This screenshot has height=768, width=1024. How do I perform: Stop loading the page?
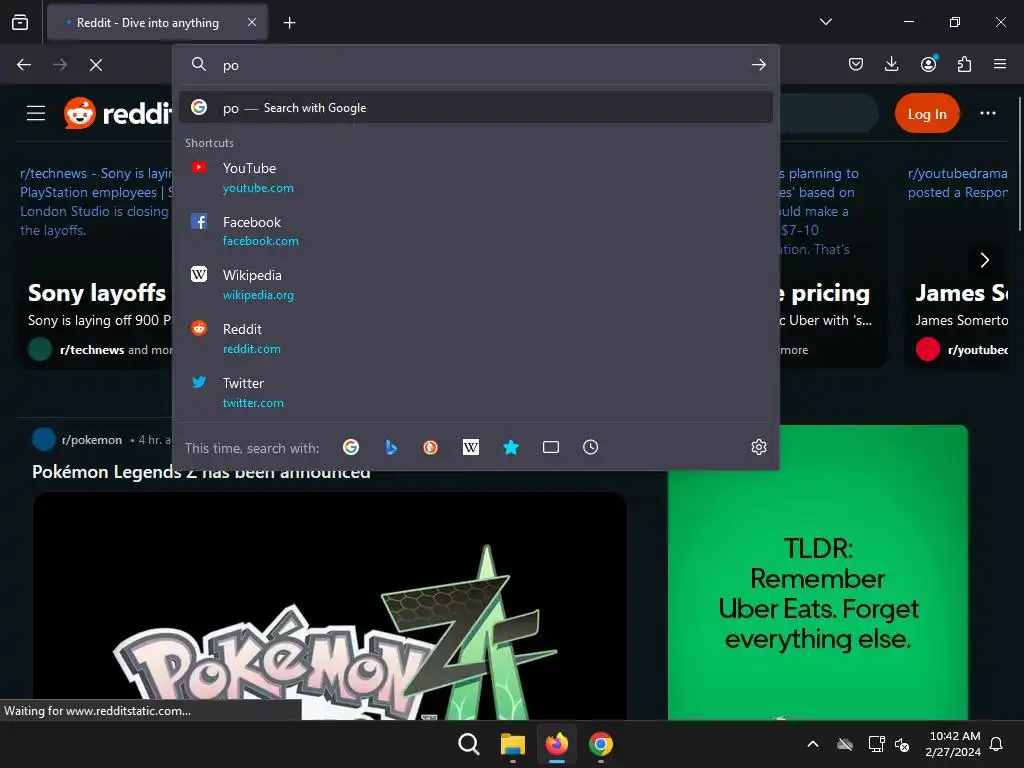[x=96, y=65]
